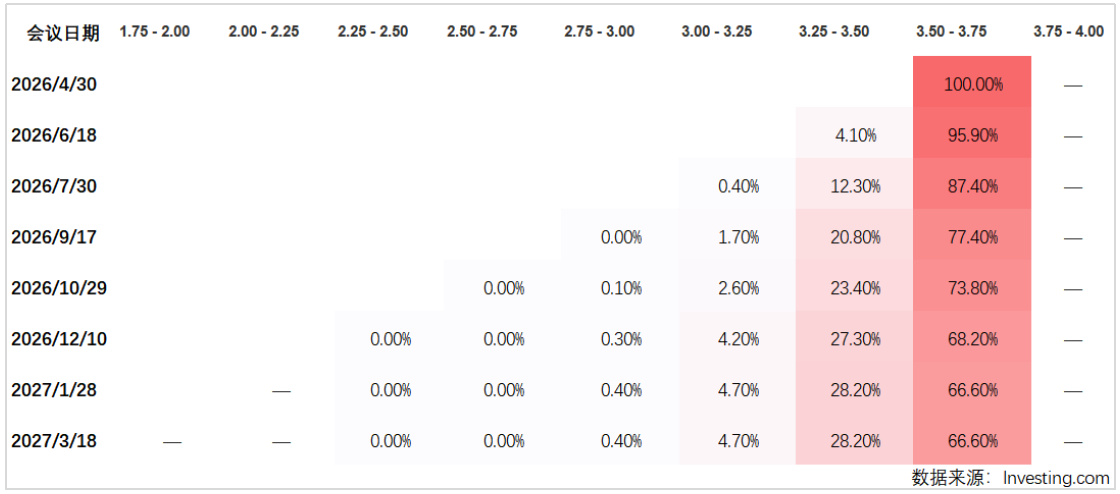Click the 2026/10/29 meeting date label
Viewport: 1120px width, 494px height.
coord(59,288)
